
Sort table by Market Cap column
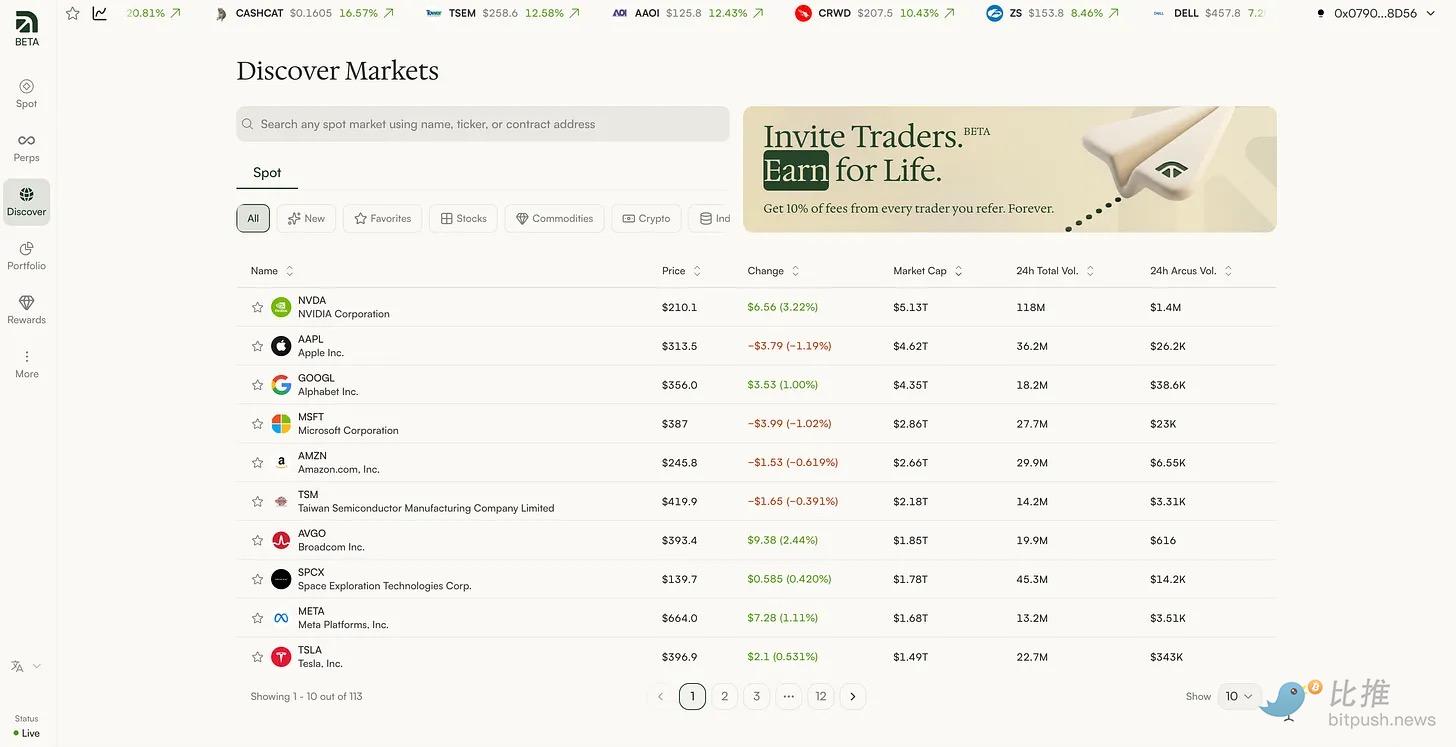[x=928, y=271]
